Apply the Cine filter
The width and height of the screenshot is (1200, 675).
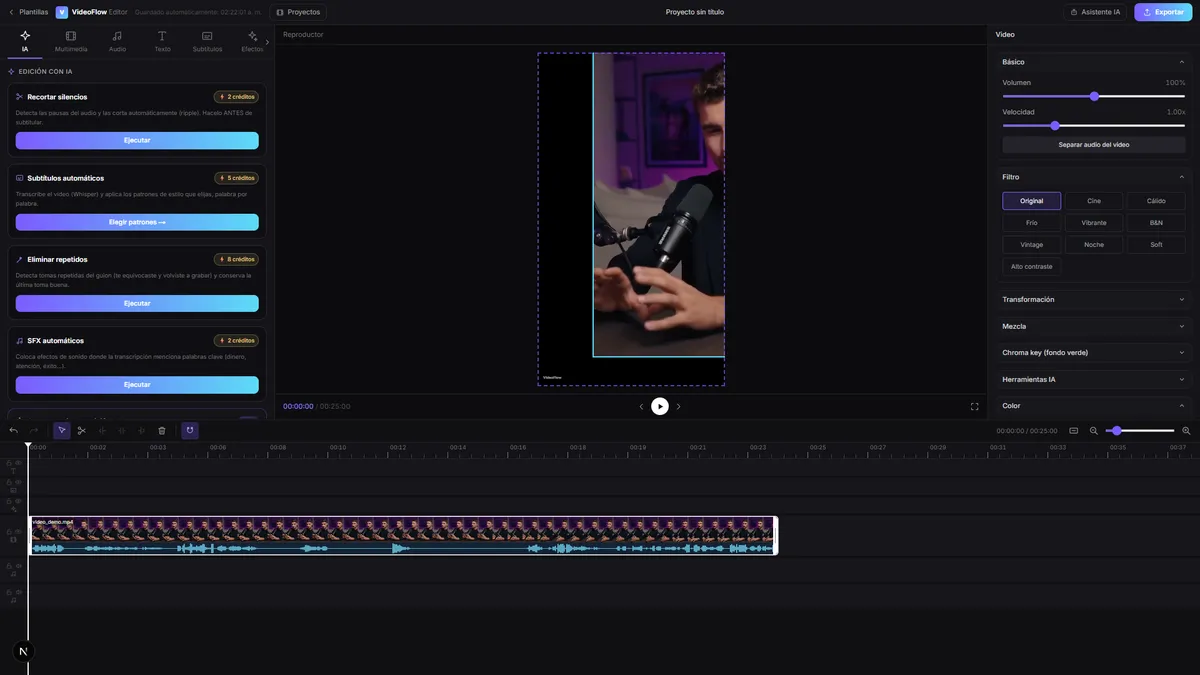click(x=1094, y=201)
